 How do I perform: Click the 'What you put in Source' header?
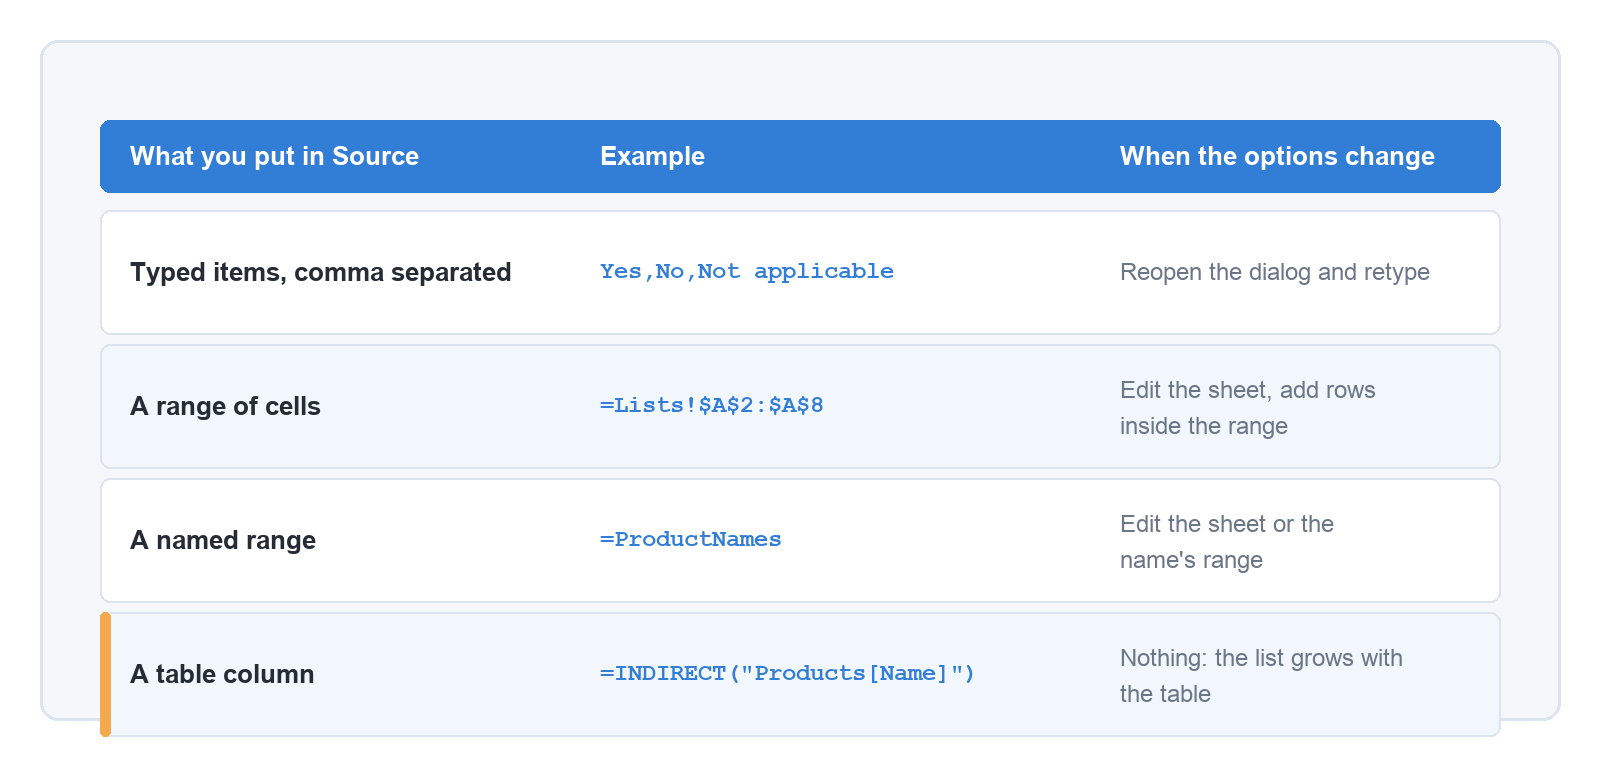(x=274, y=156)
